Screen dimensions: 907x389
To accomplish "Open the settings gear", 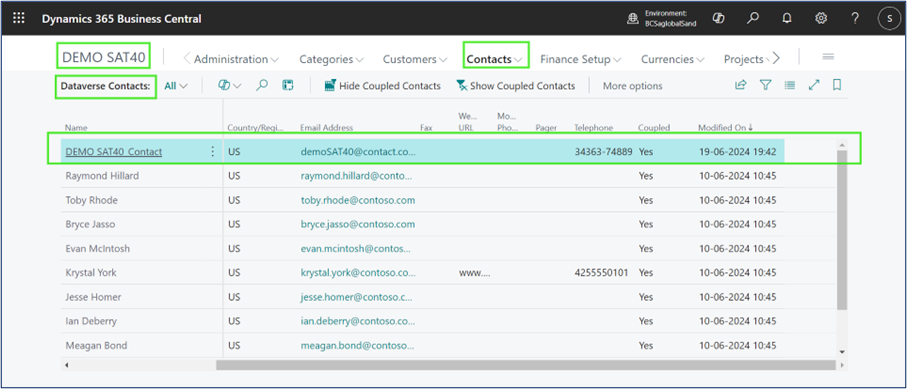I will click(821, 19).
